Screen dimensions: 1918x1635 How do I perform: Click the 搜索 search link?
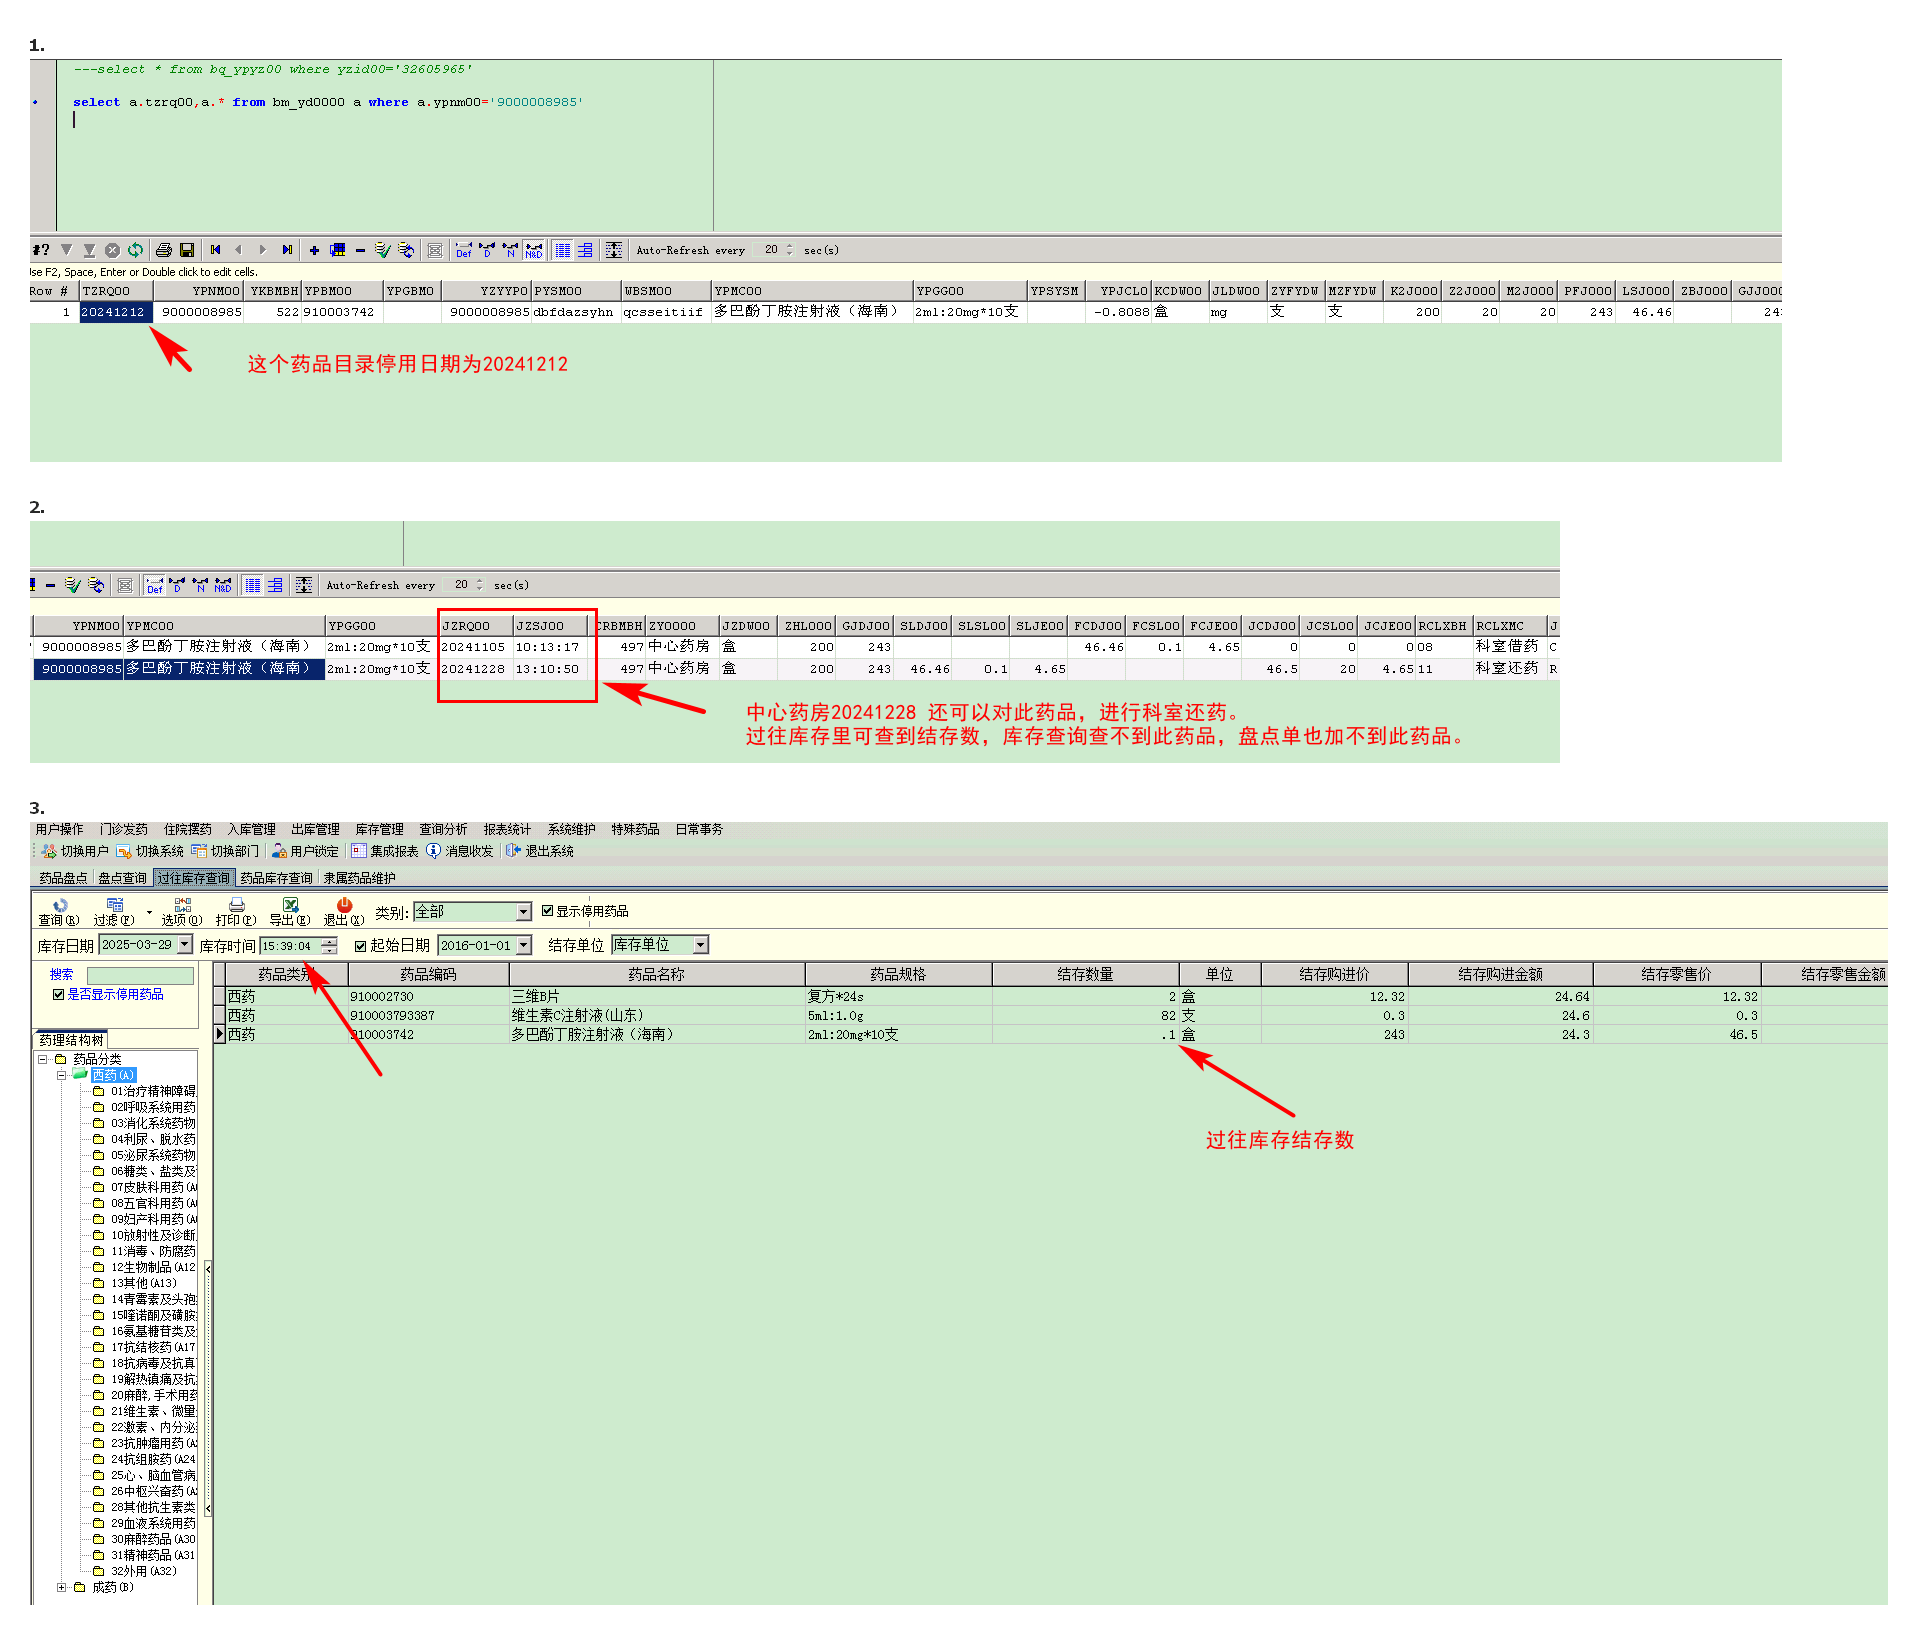(62, 975)
